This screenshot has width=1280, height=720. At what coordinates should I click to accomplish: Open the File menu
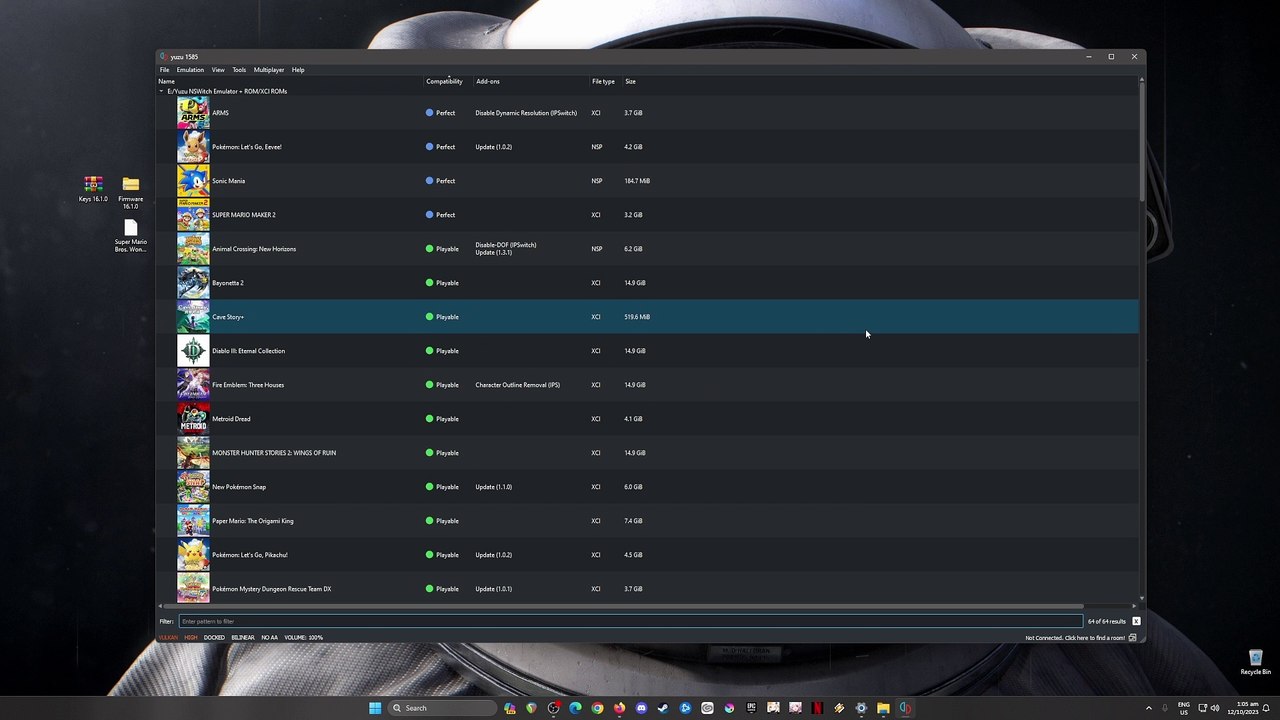point(164,70)
